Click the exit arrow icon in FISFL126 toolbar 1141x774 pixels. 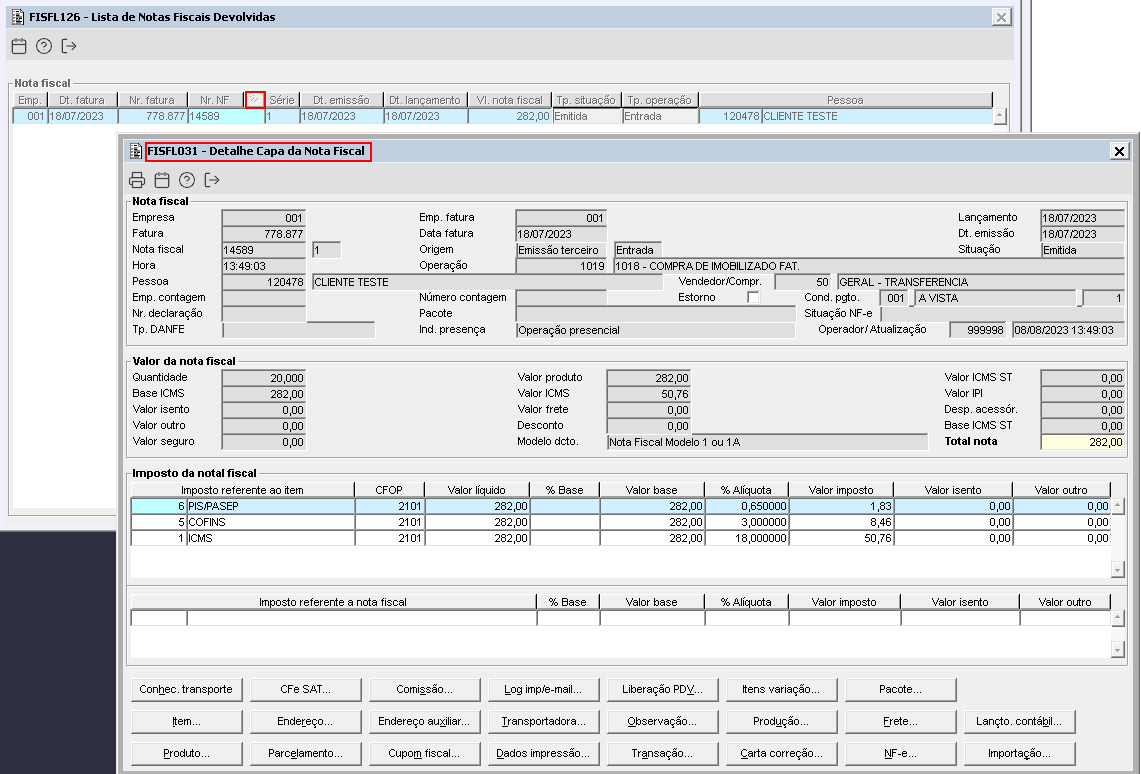[x=69, y=46]
